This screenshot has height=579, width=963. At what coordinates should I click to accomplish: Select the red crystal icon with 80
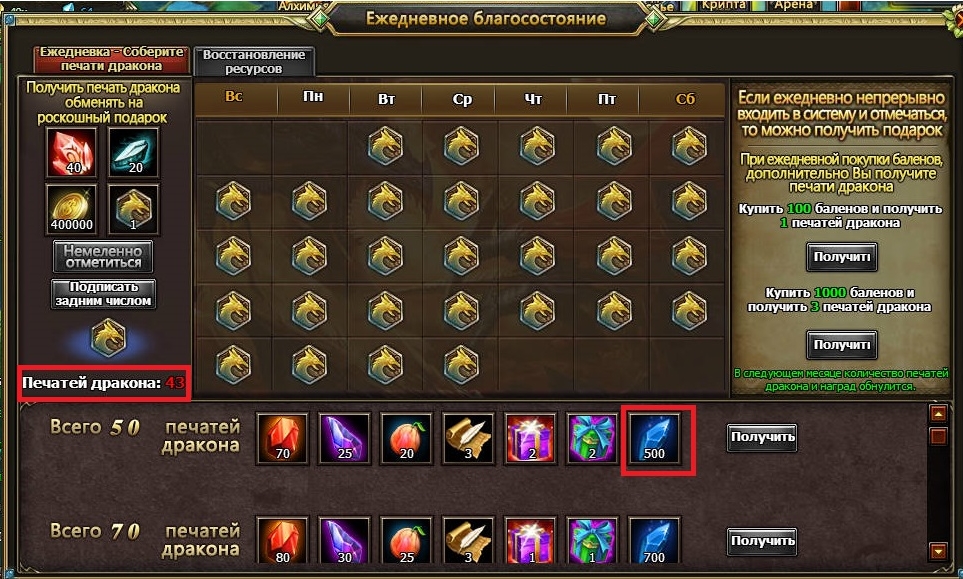(283, 542)
